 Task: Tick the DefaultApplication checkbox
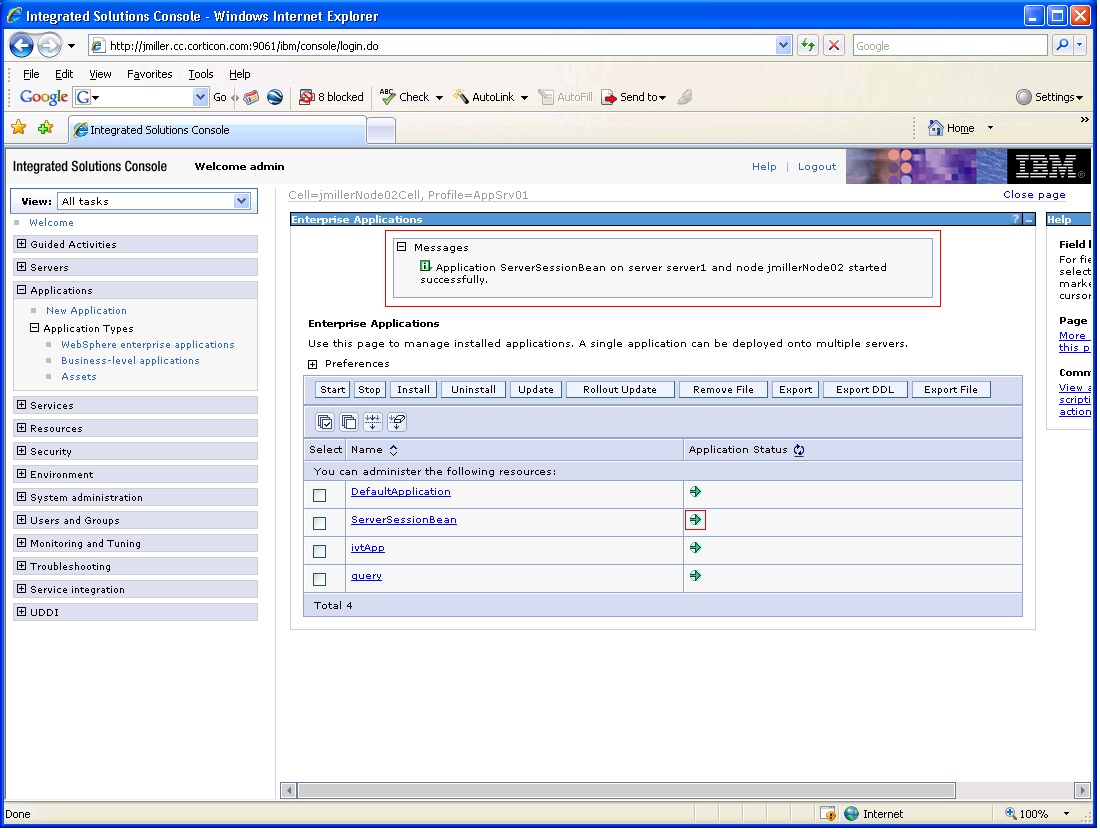point(320,495)
